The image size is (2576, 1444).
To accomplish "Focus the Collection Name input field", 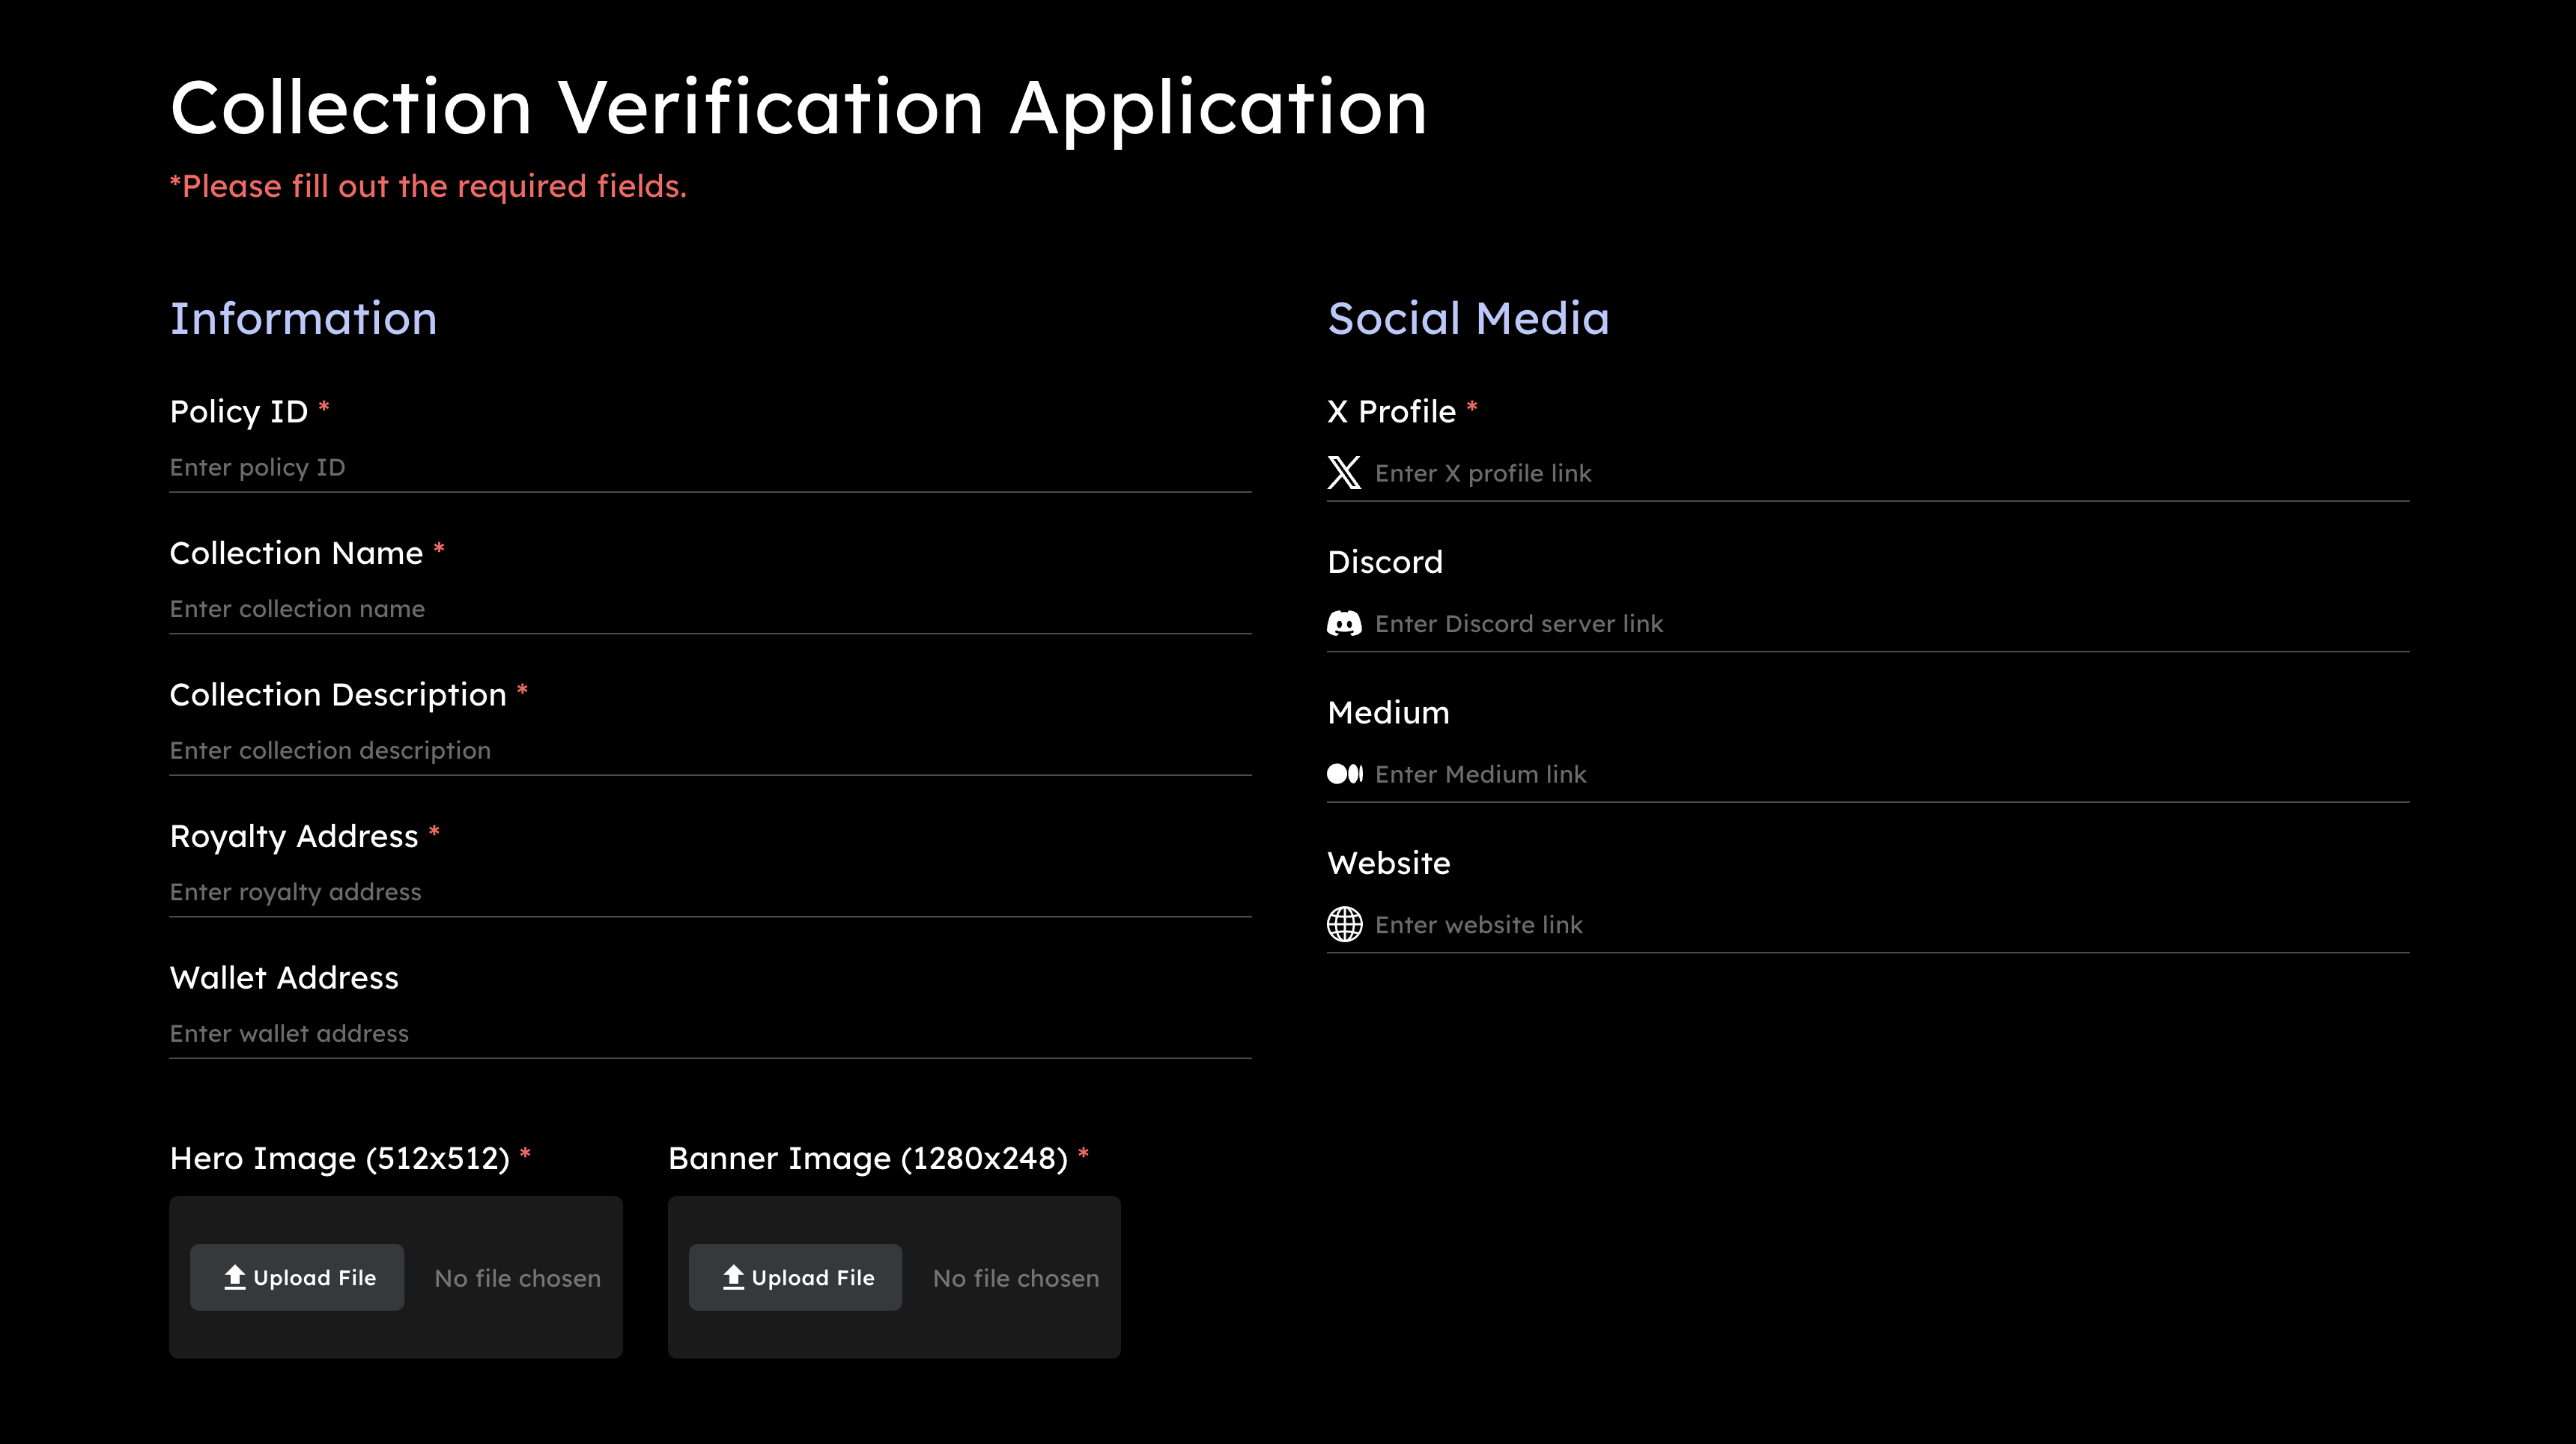I will coord(710,609).
